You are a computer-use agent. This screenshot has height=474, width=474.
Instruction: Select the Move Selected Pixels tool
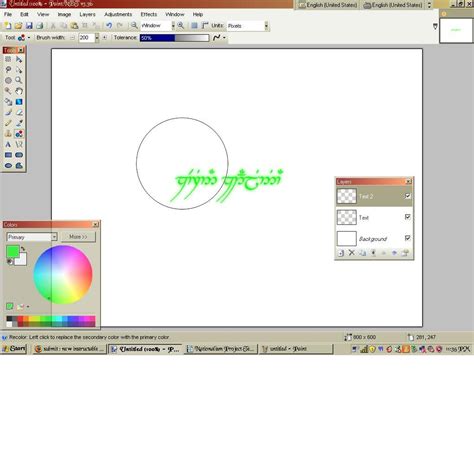pos(19,59)
